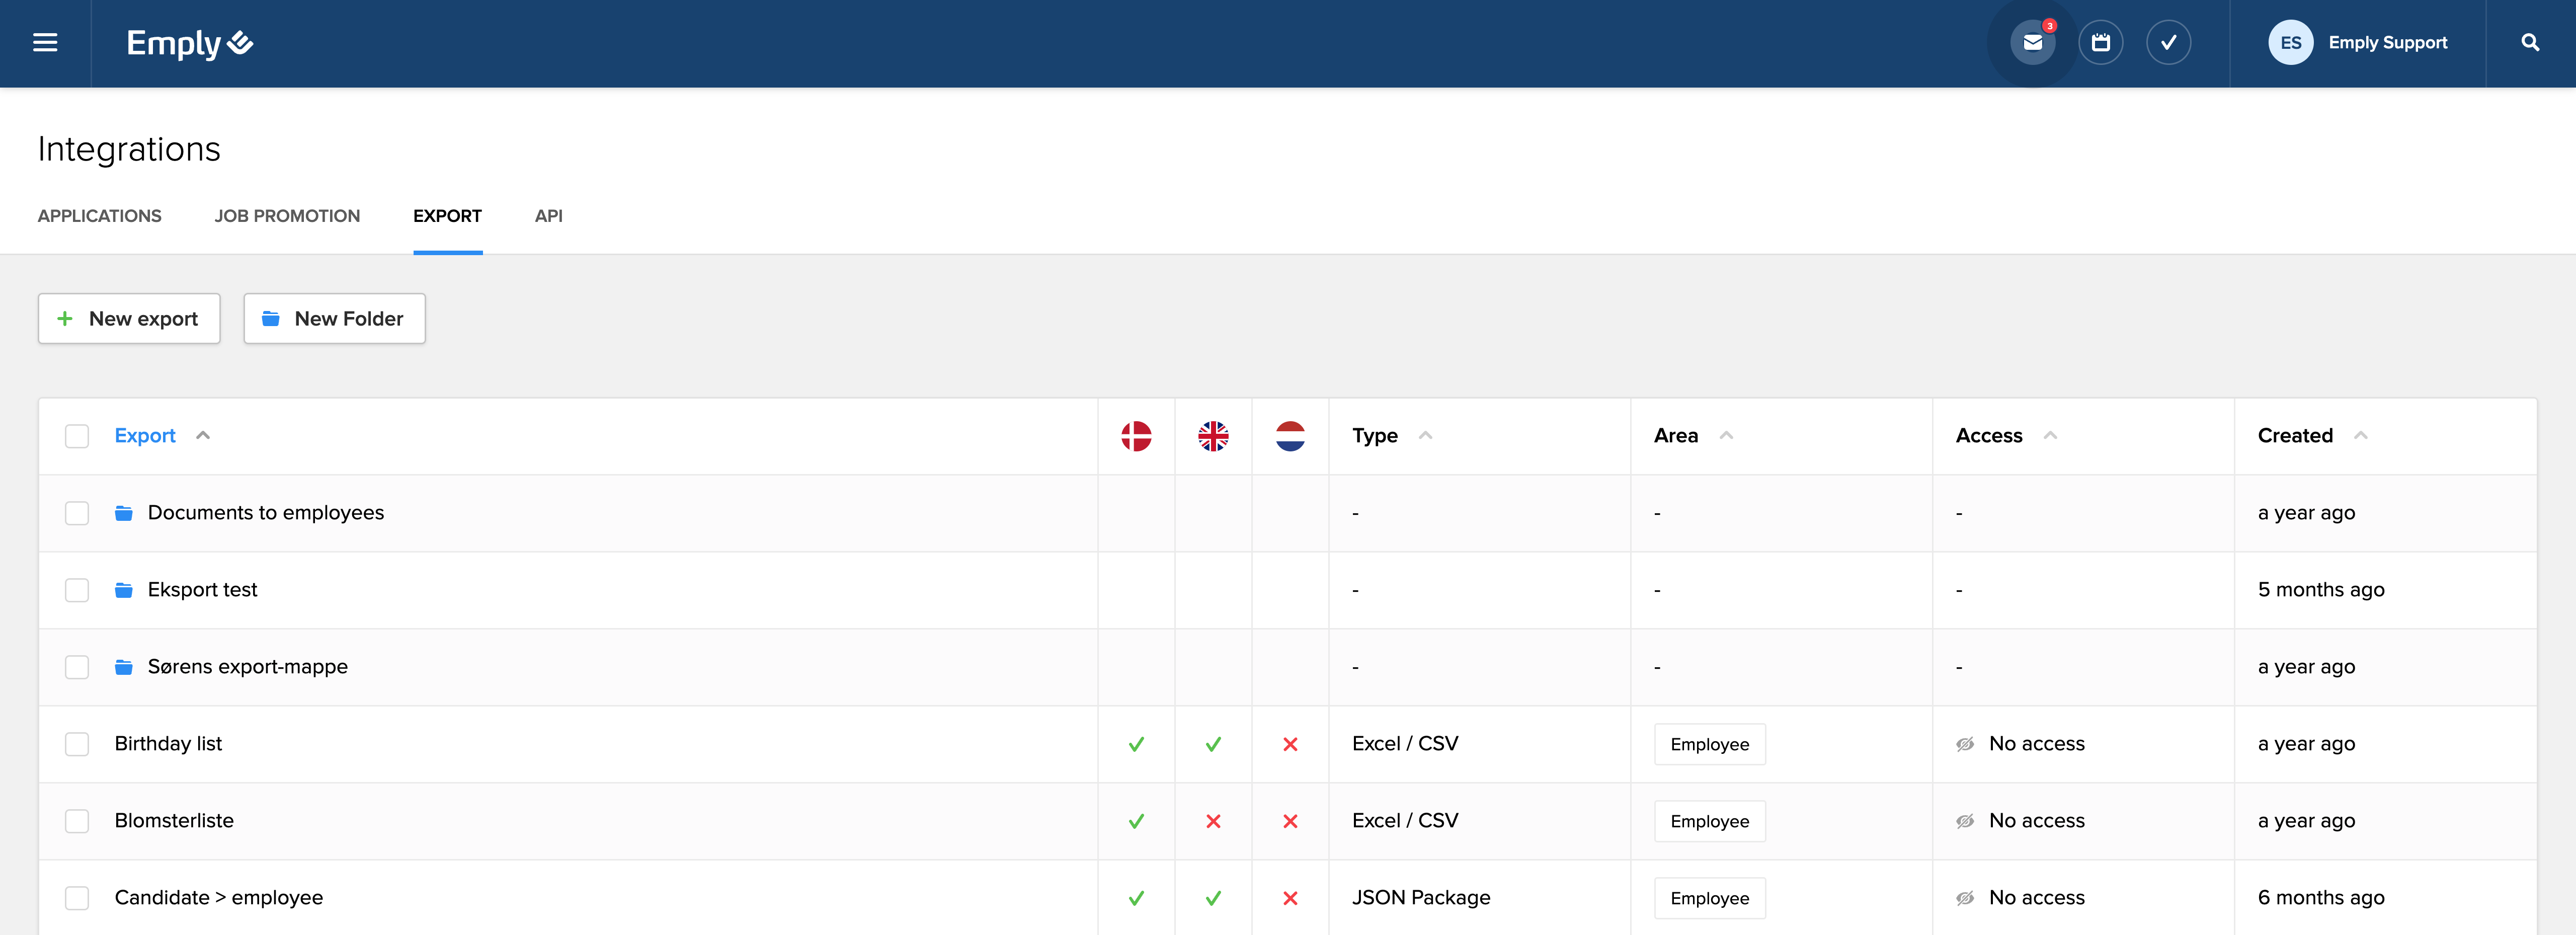2576x935 pixels.
Task: Open the hamburger navigation menu
Action: [x=45, y=43]
